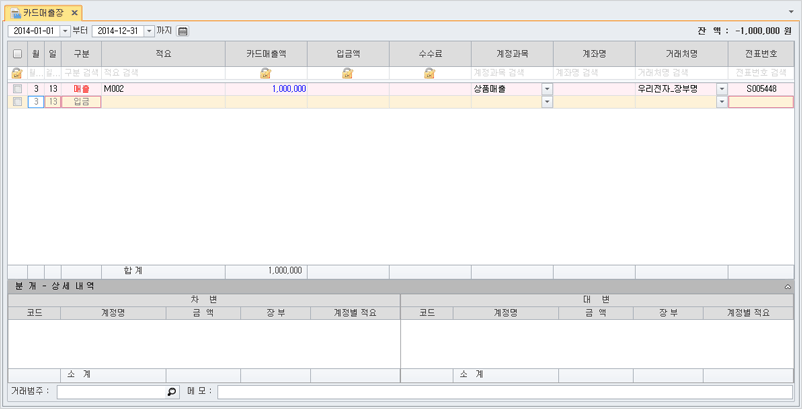Click the 전표번호 cell in 입금 row
802x409 pixels.
(x=761, y=102)
